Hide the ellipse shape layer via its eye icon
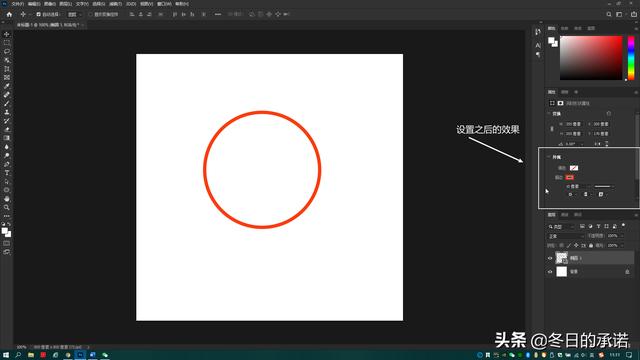 click(x=550, y=258)
